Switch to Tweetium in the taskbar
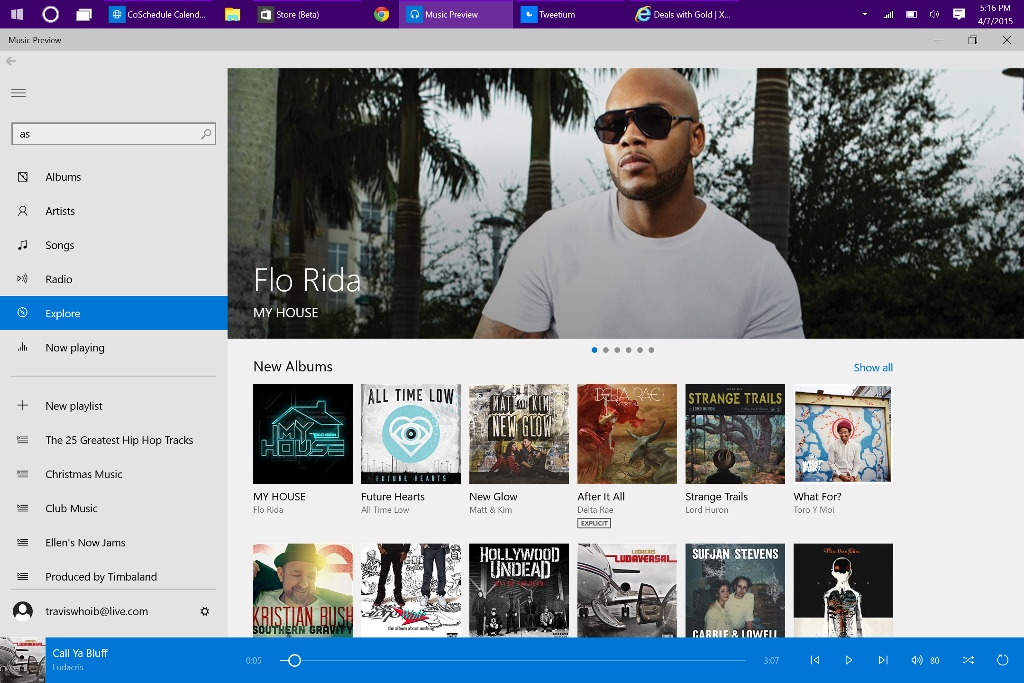Image resolution: width=1024 pixels, height=683 pixels. point(571,14)
